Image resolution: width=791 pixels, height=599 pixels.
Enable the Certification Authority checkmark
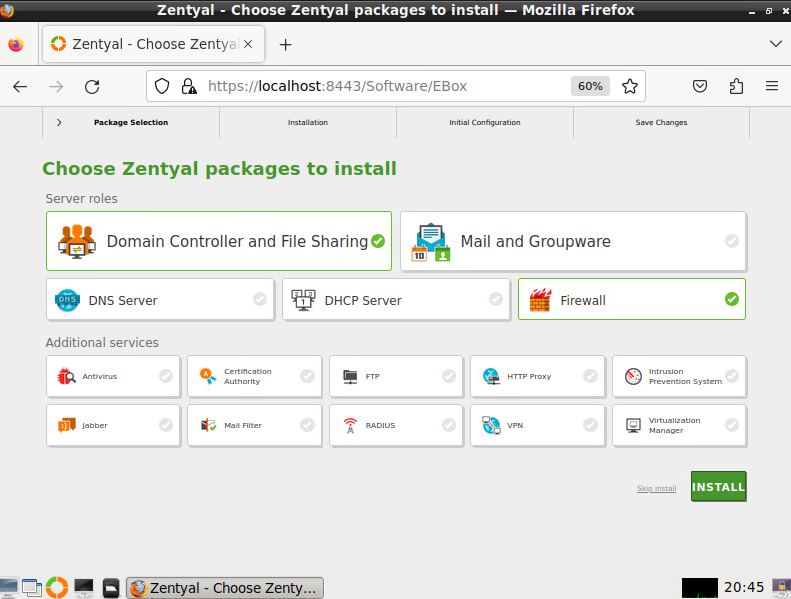click(x=307, y=376)
